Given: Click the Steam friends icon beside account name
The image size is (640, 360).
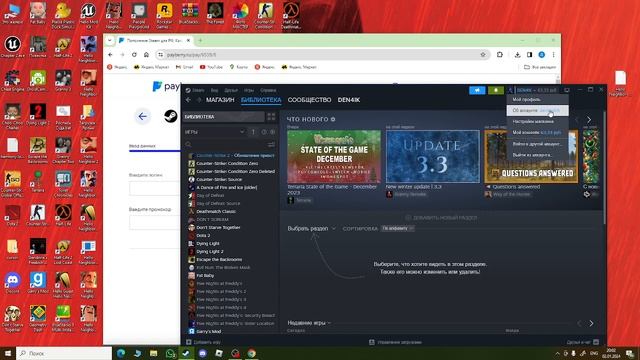Looking at the screenshot, I should coord(511,90).
